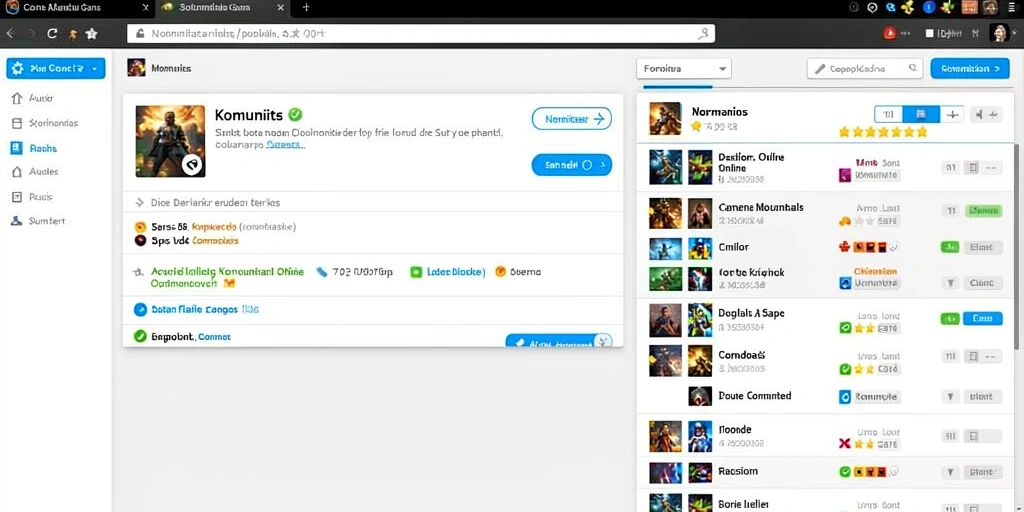Toggle the green button in Camene Mountals row
Image resolution: width=1024 pixels, height=512 pixels.
(984, 210)
